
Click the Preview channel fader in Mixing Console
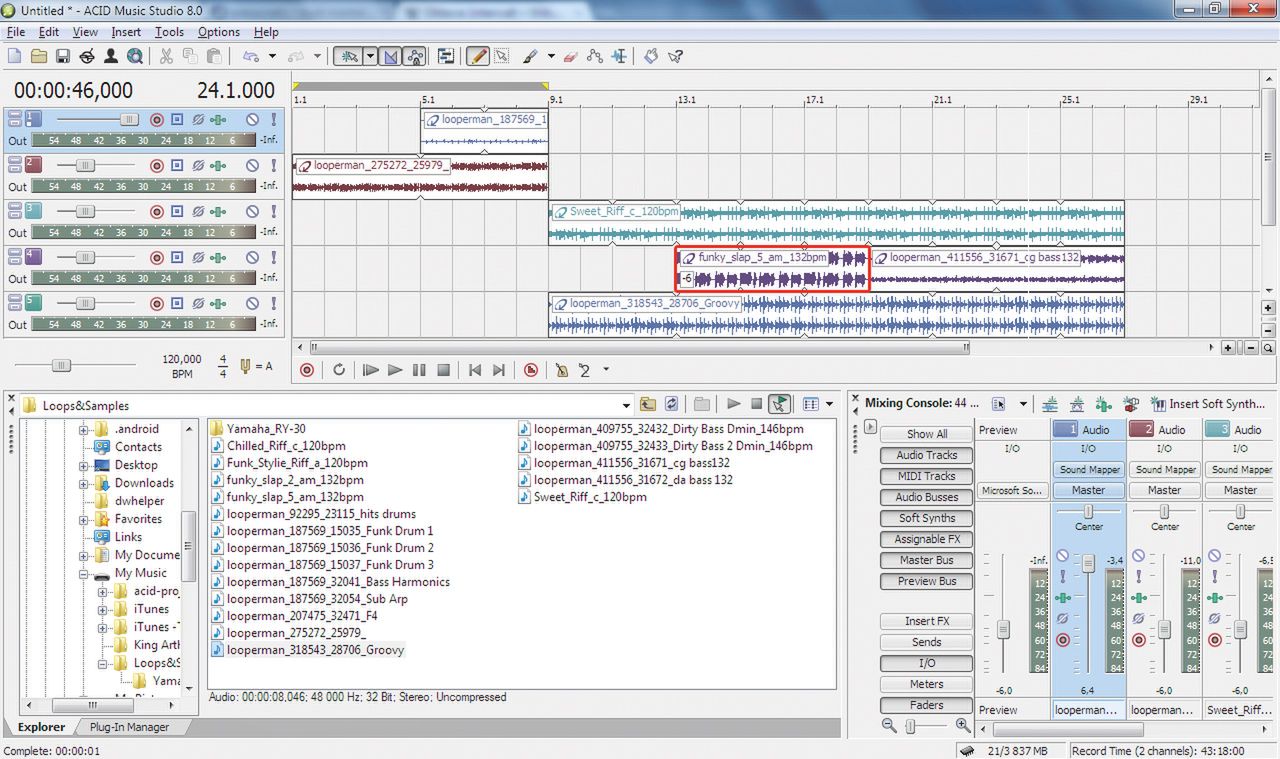1003,630
